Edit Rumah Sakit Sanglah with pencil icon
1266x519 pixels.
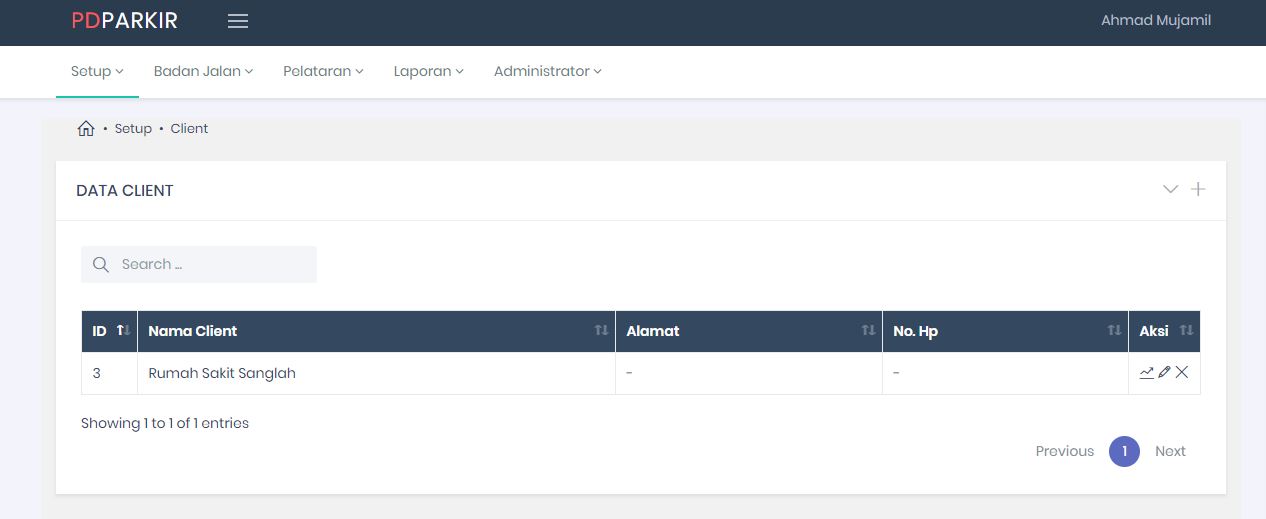click(x=1164, y=373)
